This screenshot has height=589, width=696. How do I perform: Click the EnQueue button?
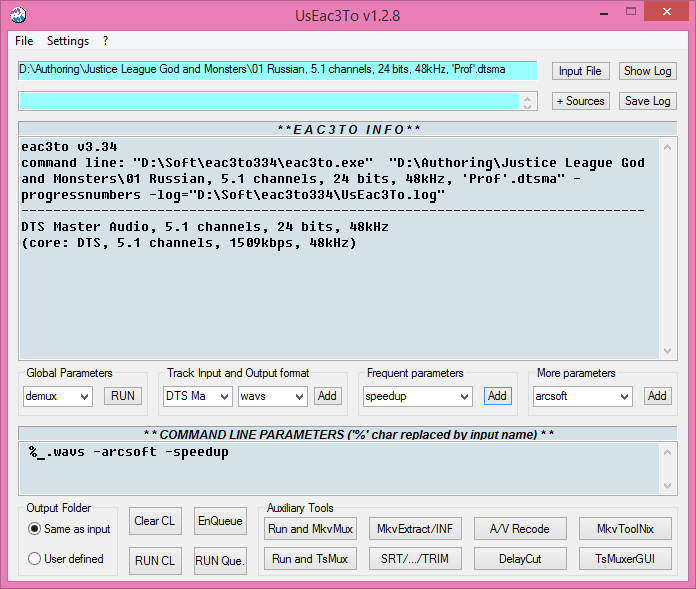220,521
